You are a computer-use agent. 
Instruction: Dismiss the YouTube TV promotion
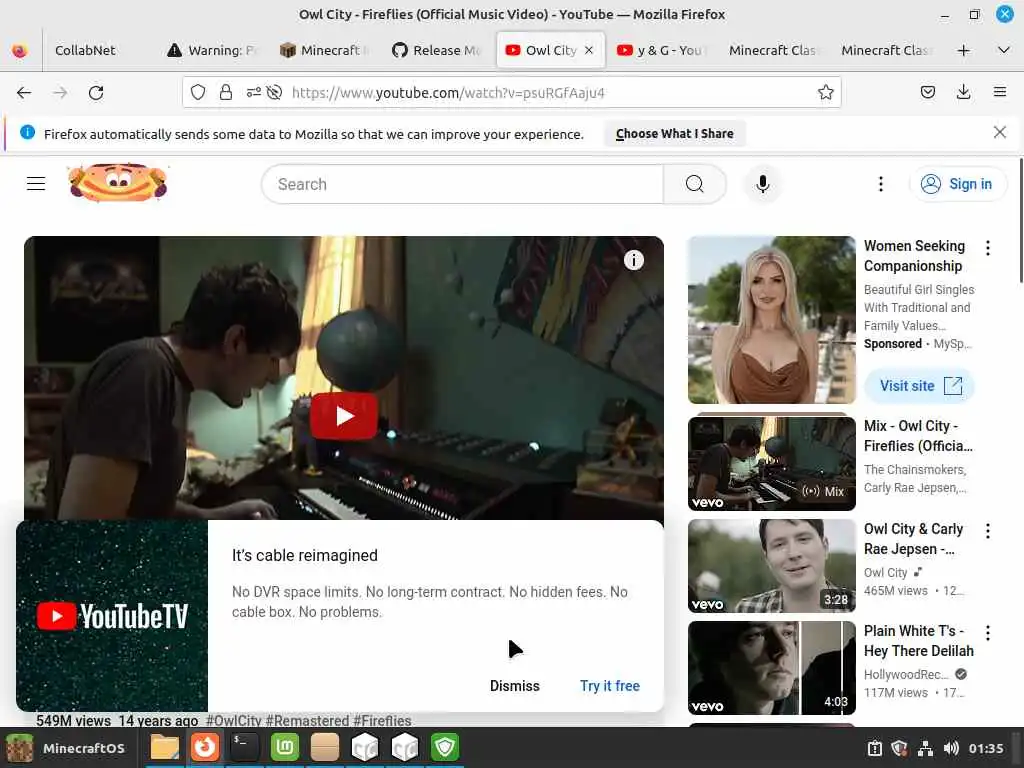515,686
